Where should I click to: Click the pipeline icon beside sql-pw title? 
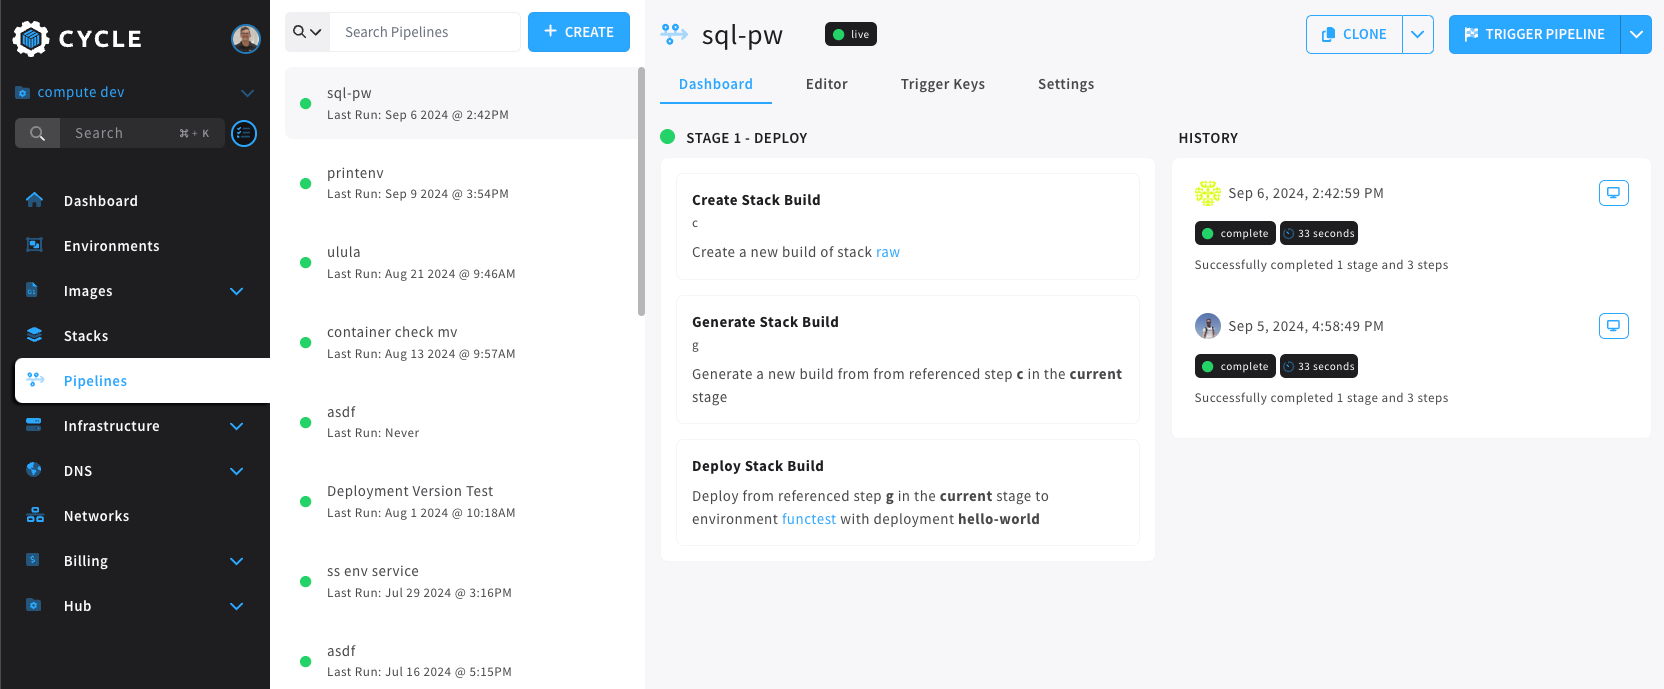674,34
